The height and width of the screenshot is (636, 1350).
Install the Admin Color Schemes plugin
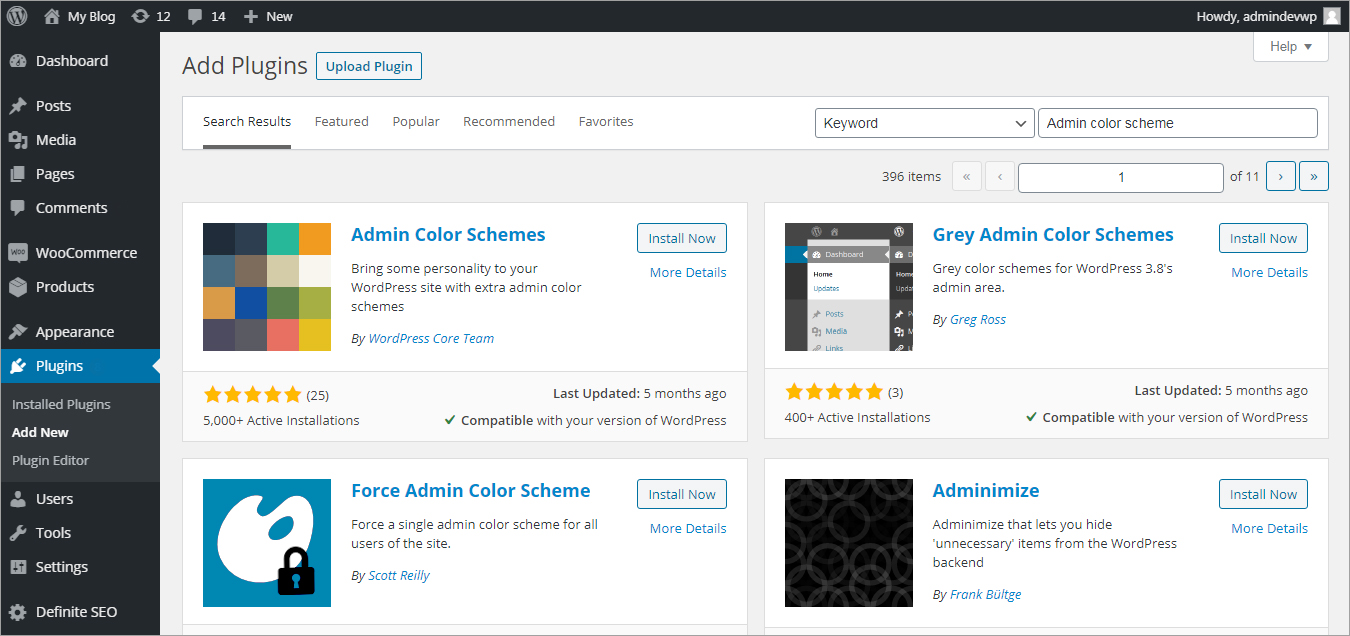681,238
